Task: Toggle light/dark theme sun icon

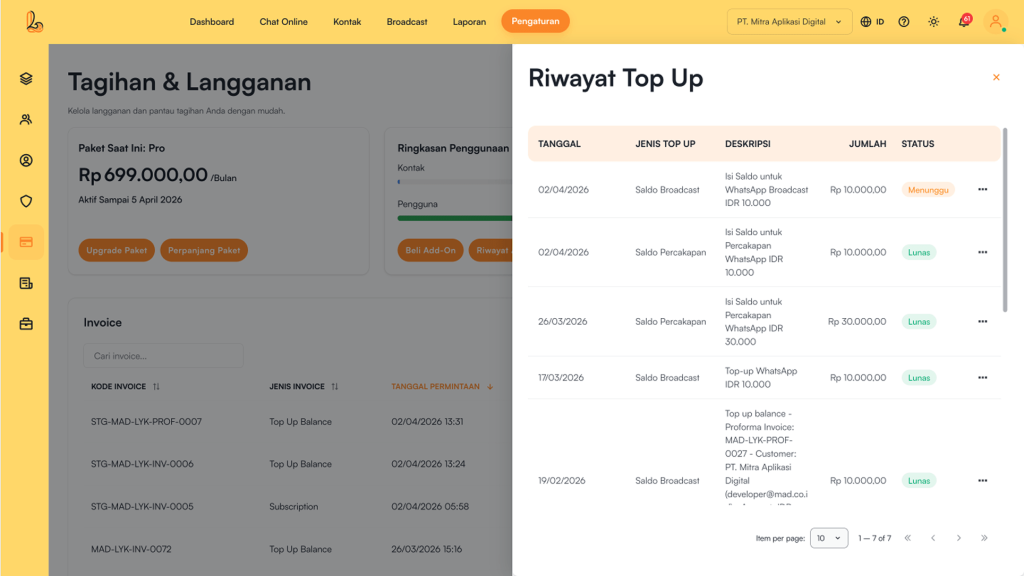Action: pos(934,22)
